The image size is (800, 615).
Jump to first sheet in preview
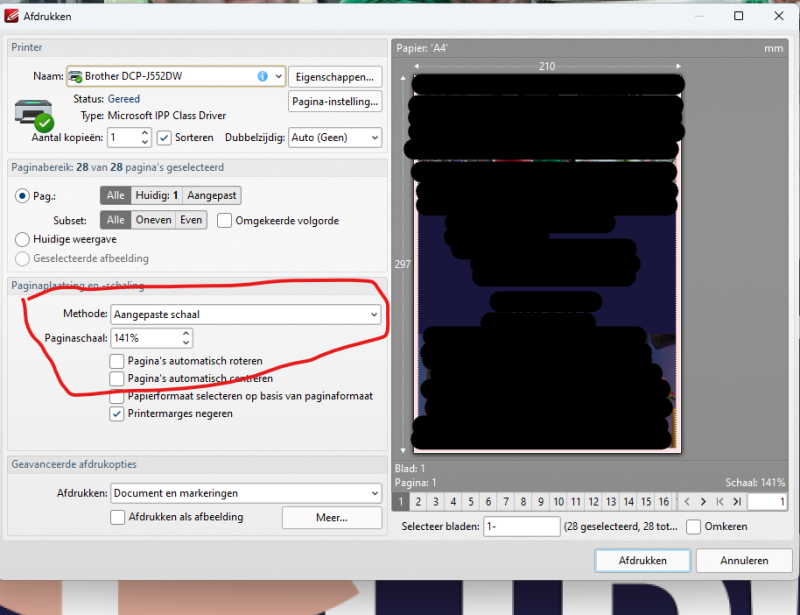[720, 501]
